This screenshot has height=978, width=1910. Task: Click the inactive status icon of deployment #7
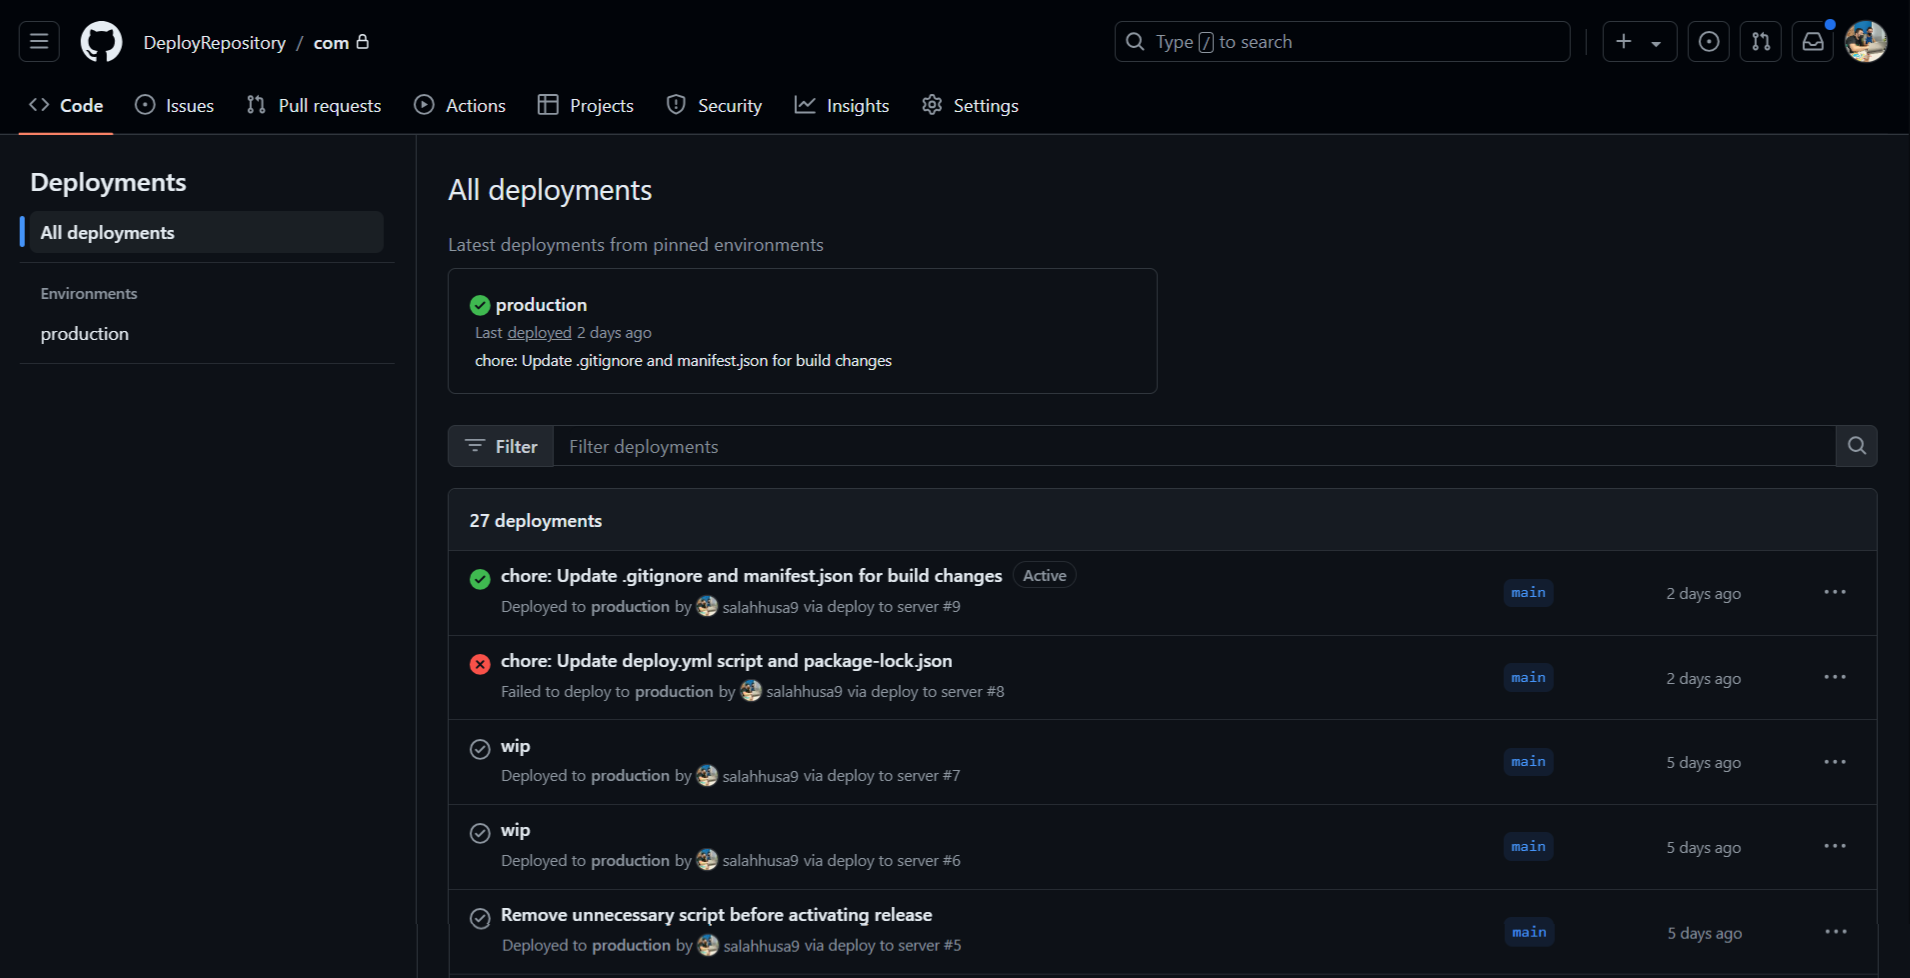pos(480,749)
